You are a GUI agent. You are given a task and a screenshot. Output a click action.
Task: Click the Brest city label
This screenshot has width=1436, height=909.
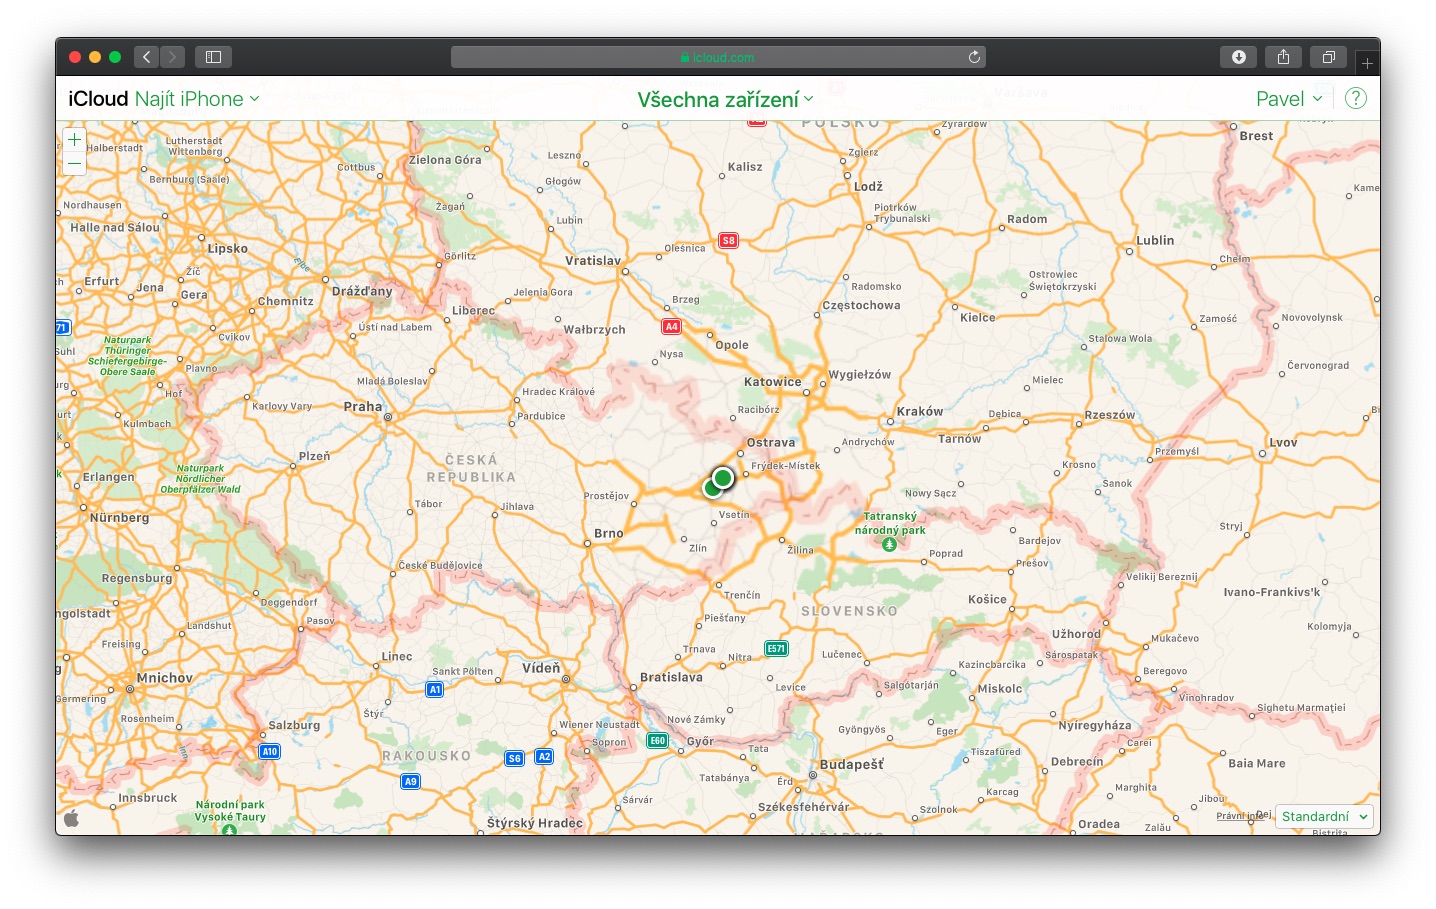coord(1256,135)
